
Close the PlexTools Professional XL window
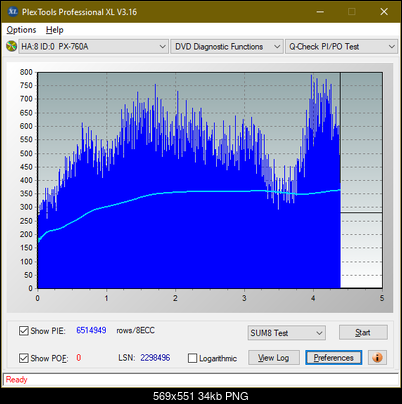(384, 12)
